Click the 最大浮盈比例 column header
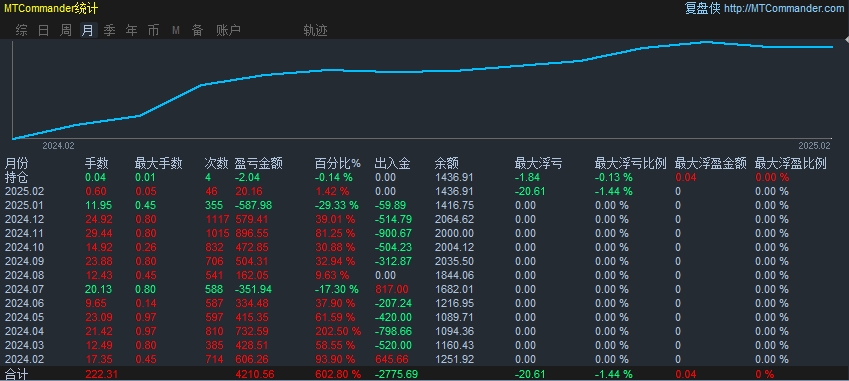The image size is (849, 381). [x=791, y=163]
